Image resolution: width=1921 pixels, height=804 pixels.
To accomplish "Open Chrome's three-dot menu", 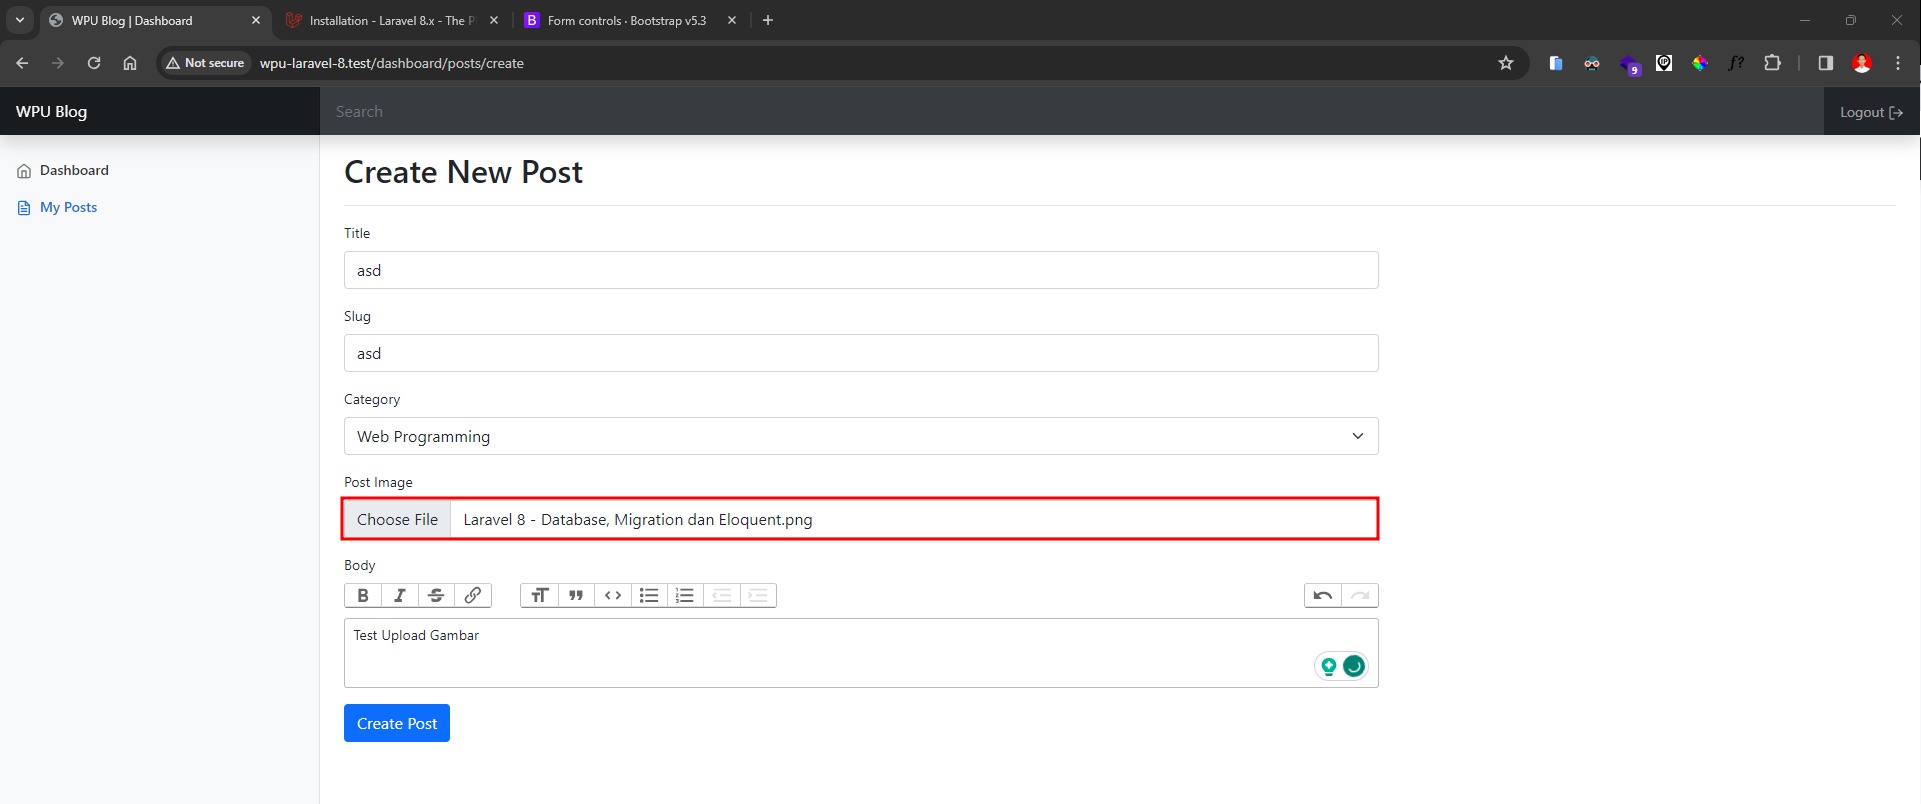I will click(x=1898, y=63).
